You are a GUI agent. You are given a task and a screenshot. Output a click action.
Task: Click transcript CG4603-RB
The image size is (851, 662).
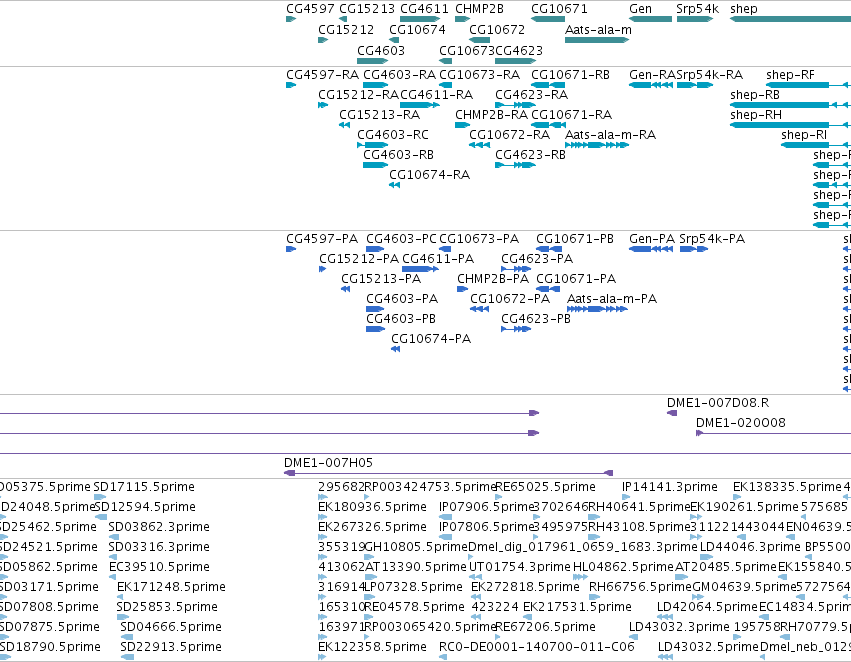(x=398, y=155)
